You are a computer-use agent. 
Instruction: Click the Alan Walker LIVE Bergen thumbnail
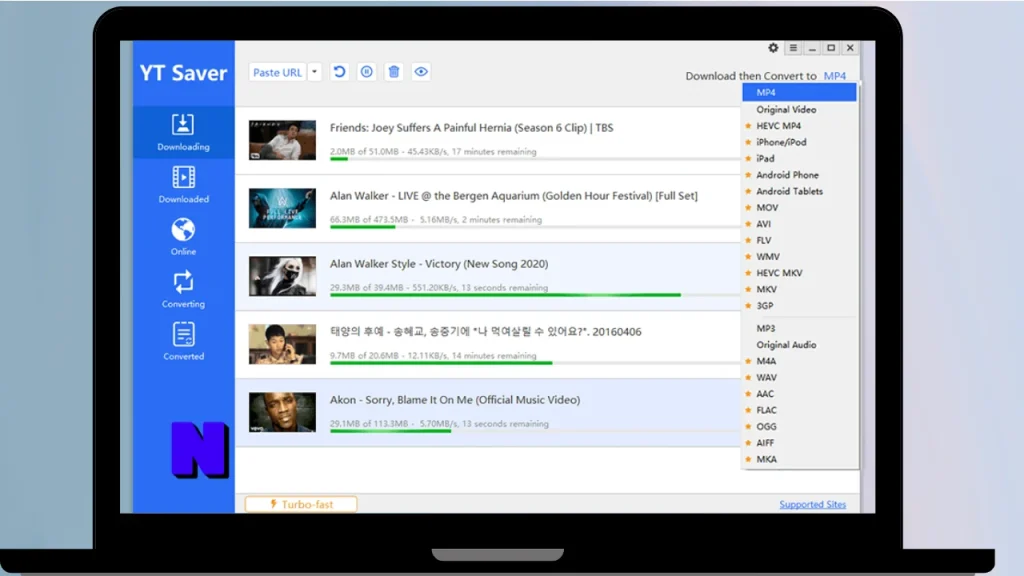282,208
